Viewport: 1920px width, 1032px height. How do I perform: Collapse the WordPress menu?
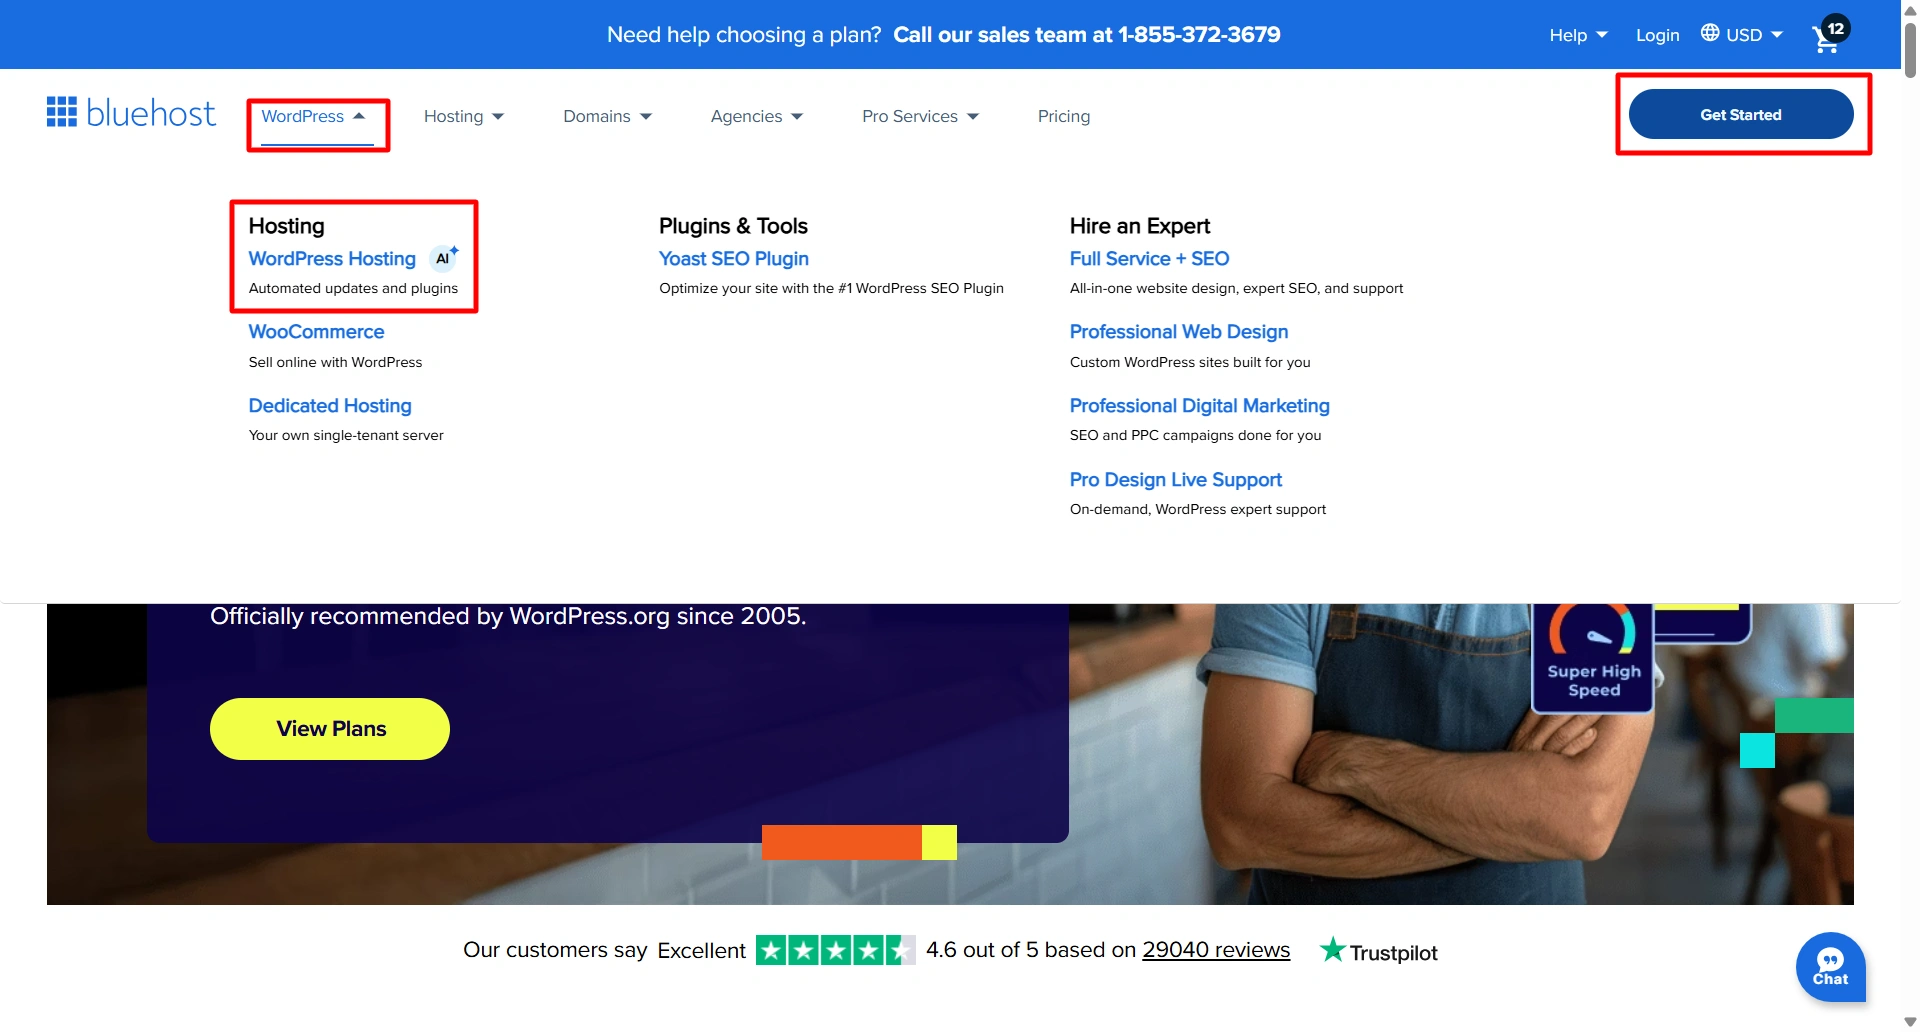[314, 116]
